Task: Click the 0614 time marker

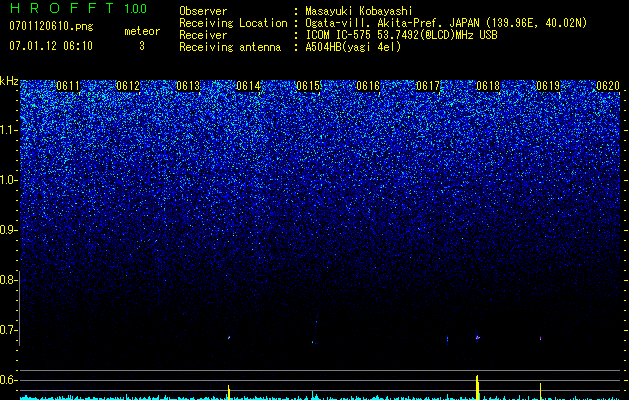Action: 248,86
